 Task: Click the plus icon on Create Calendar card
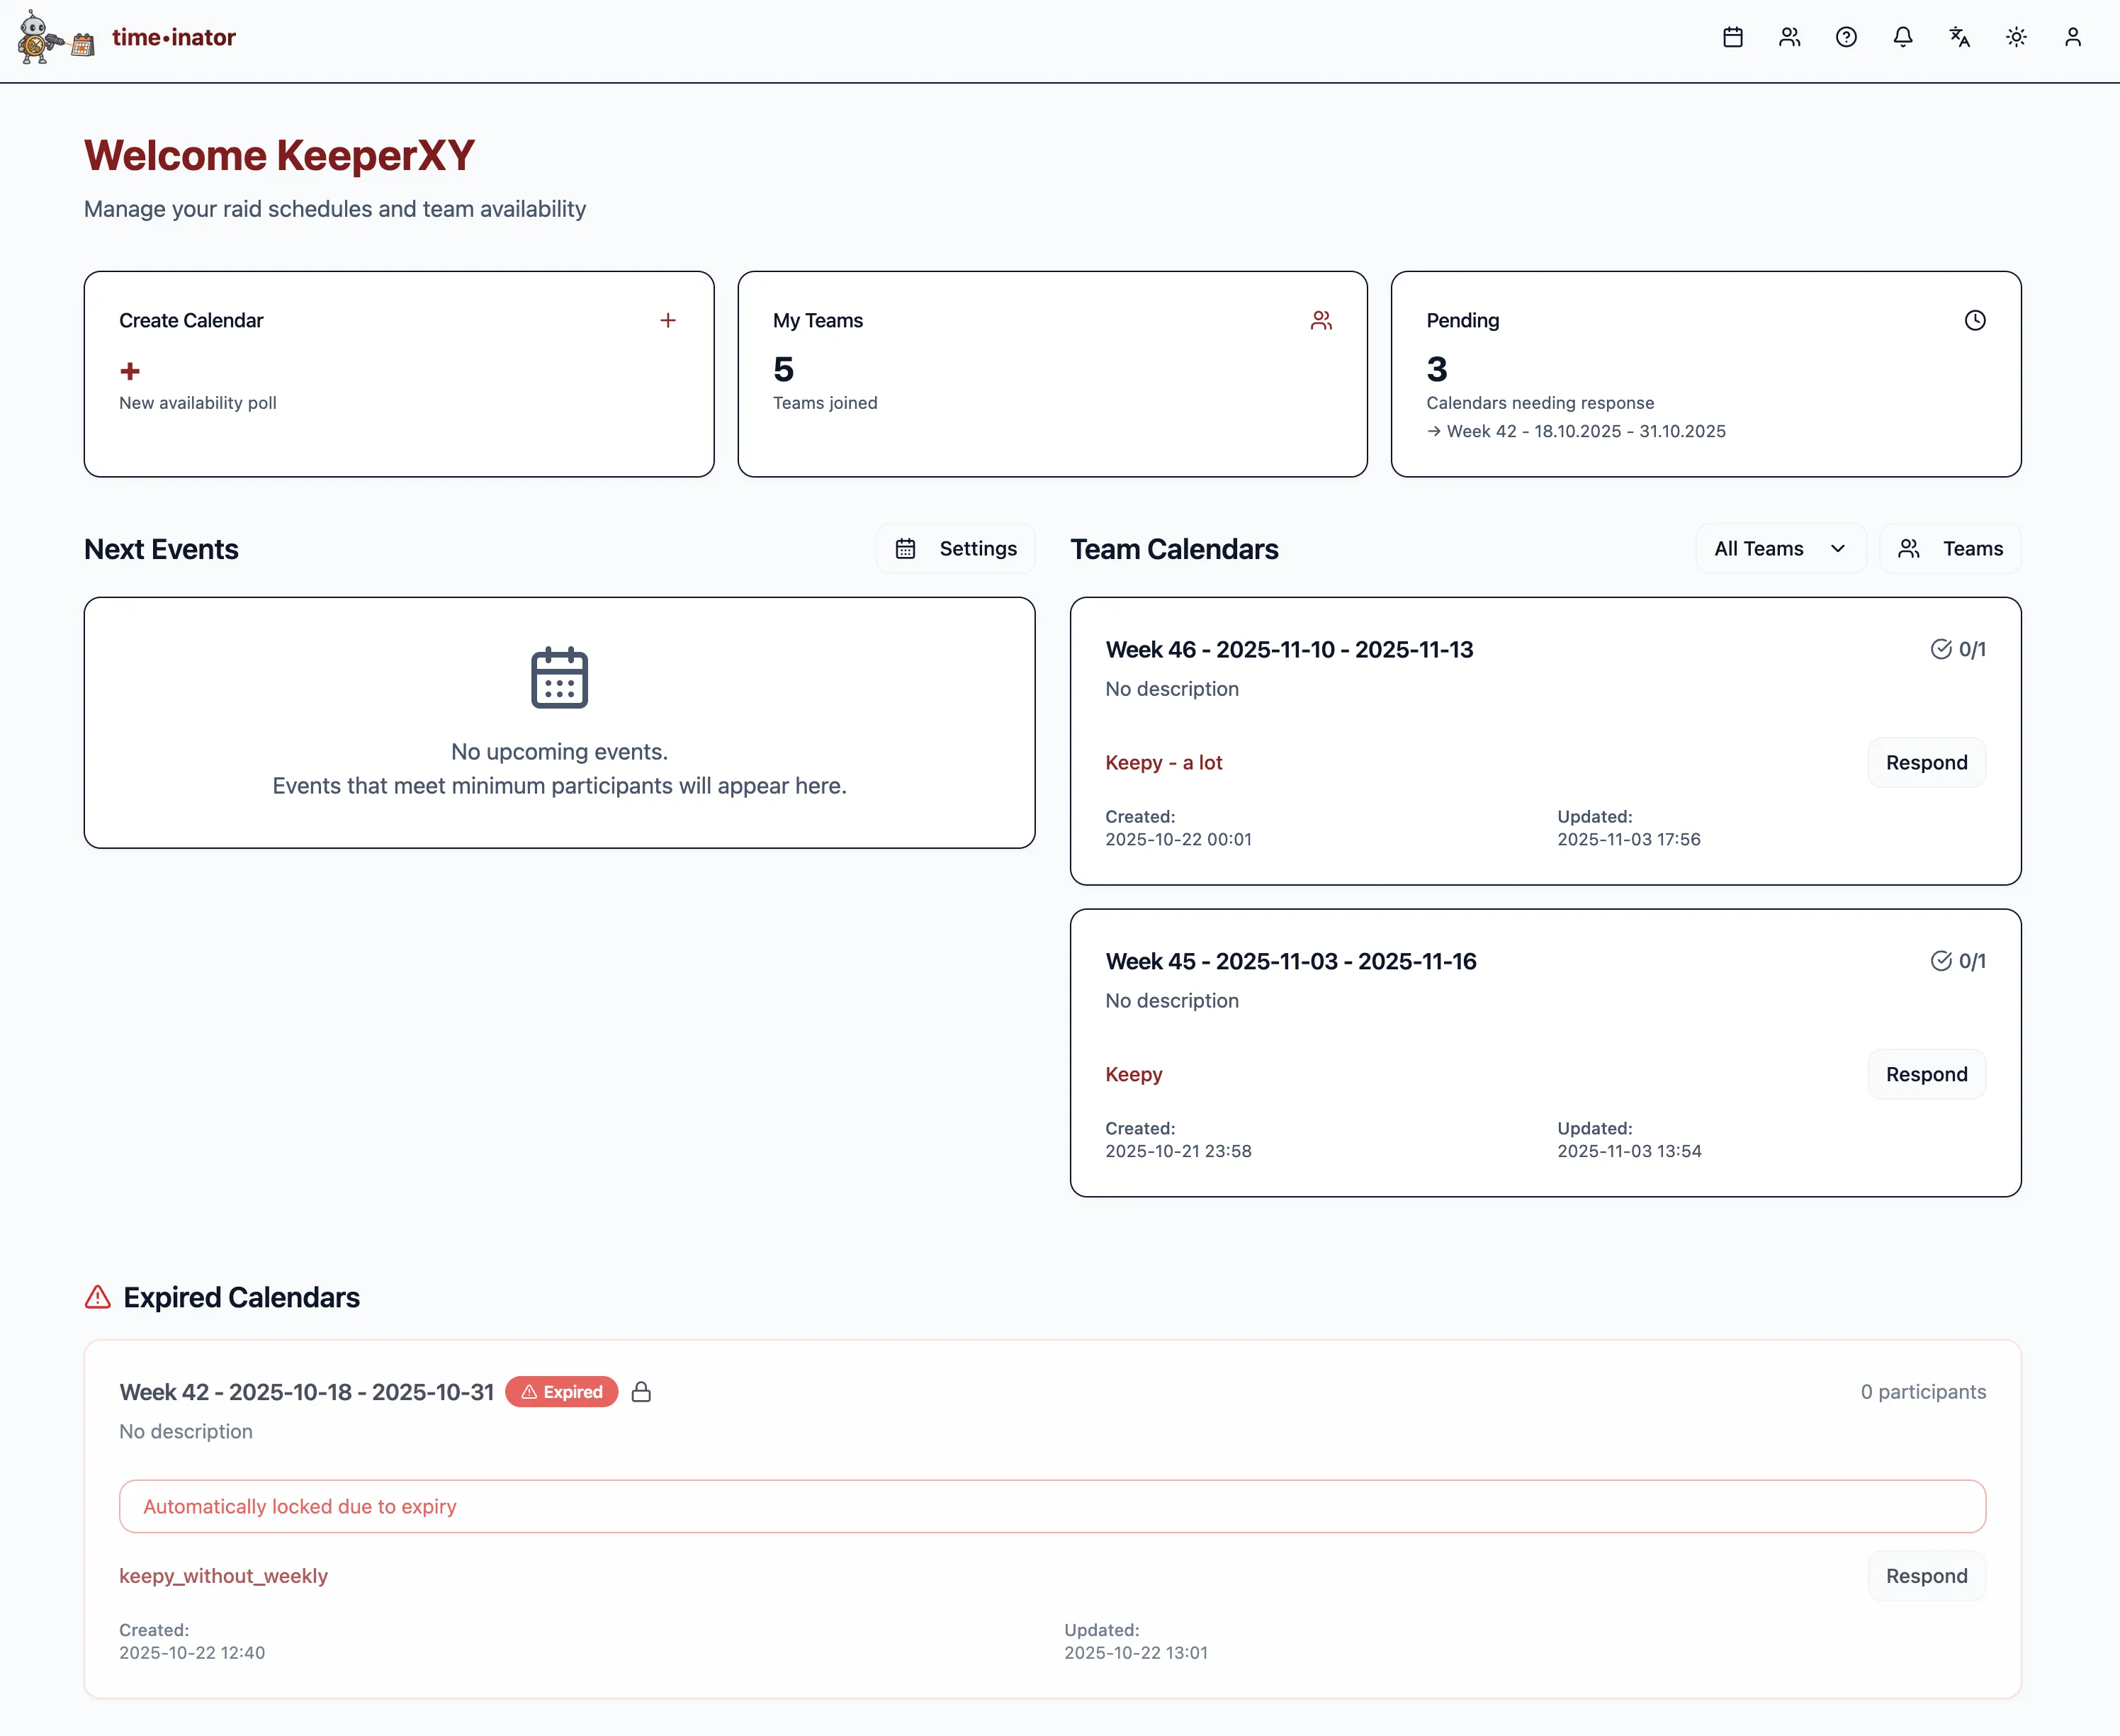point(668,320)
